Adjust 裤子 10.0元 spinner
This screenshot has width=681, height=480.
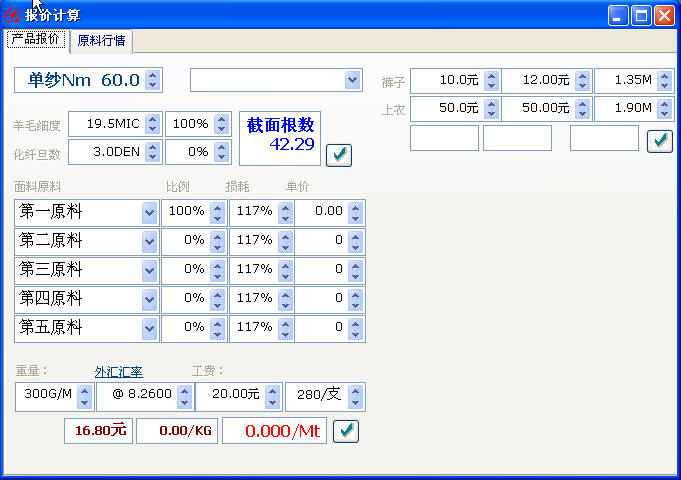click(491, 81)
